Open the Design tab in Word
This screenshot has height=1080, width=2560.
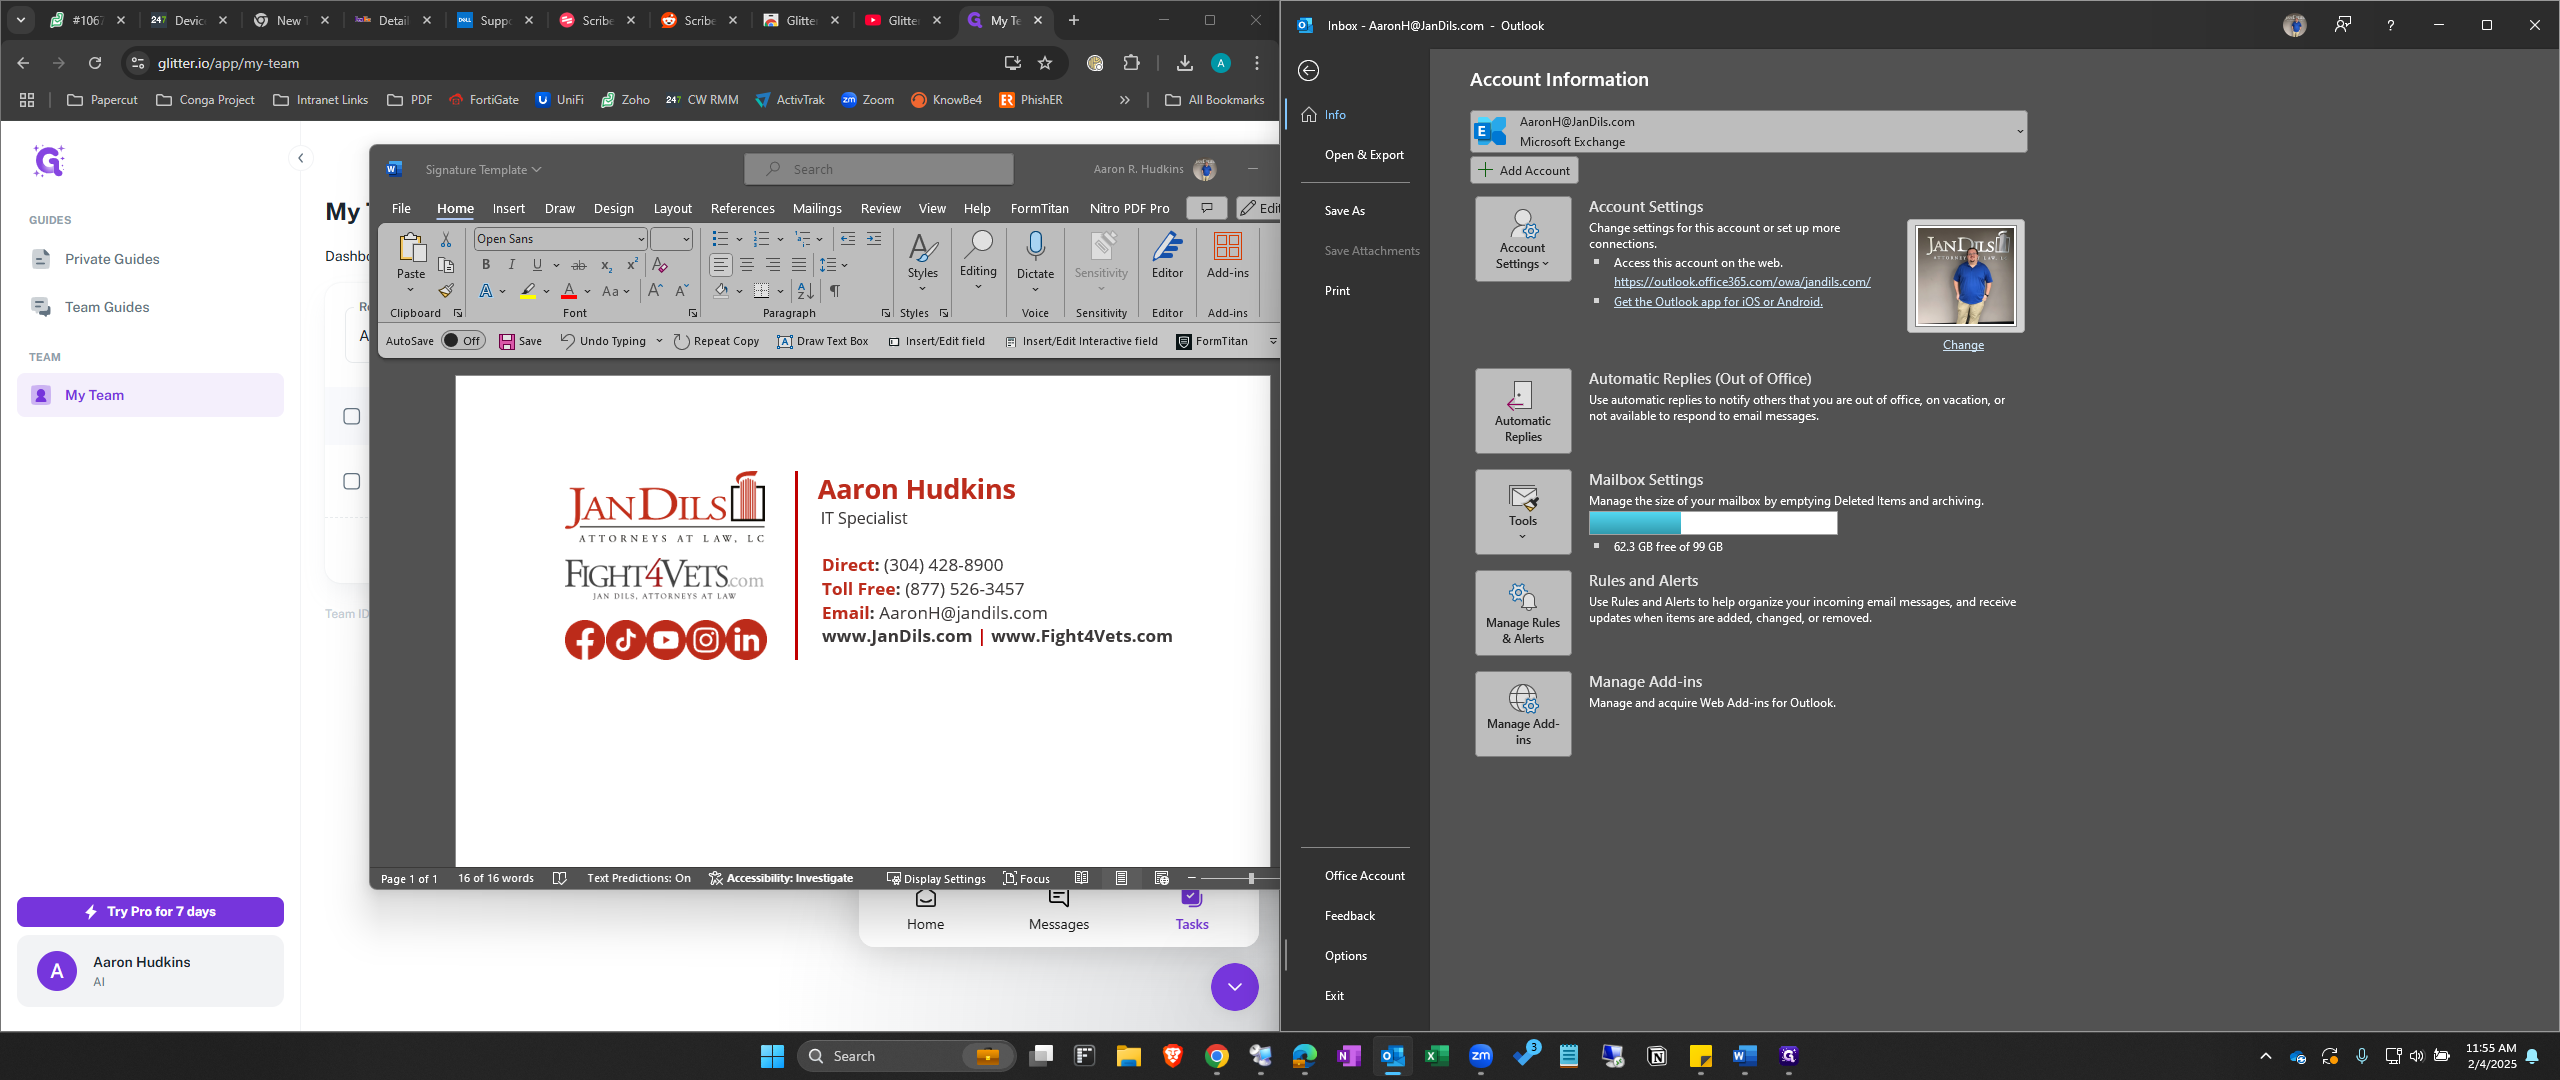pos(613,208)
